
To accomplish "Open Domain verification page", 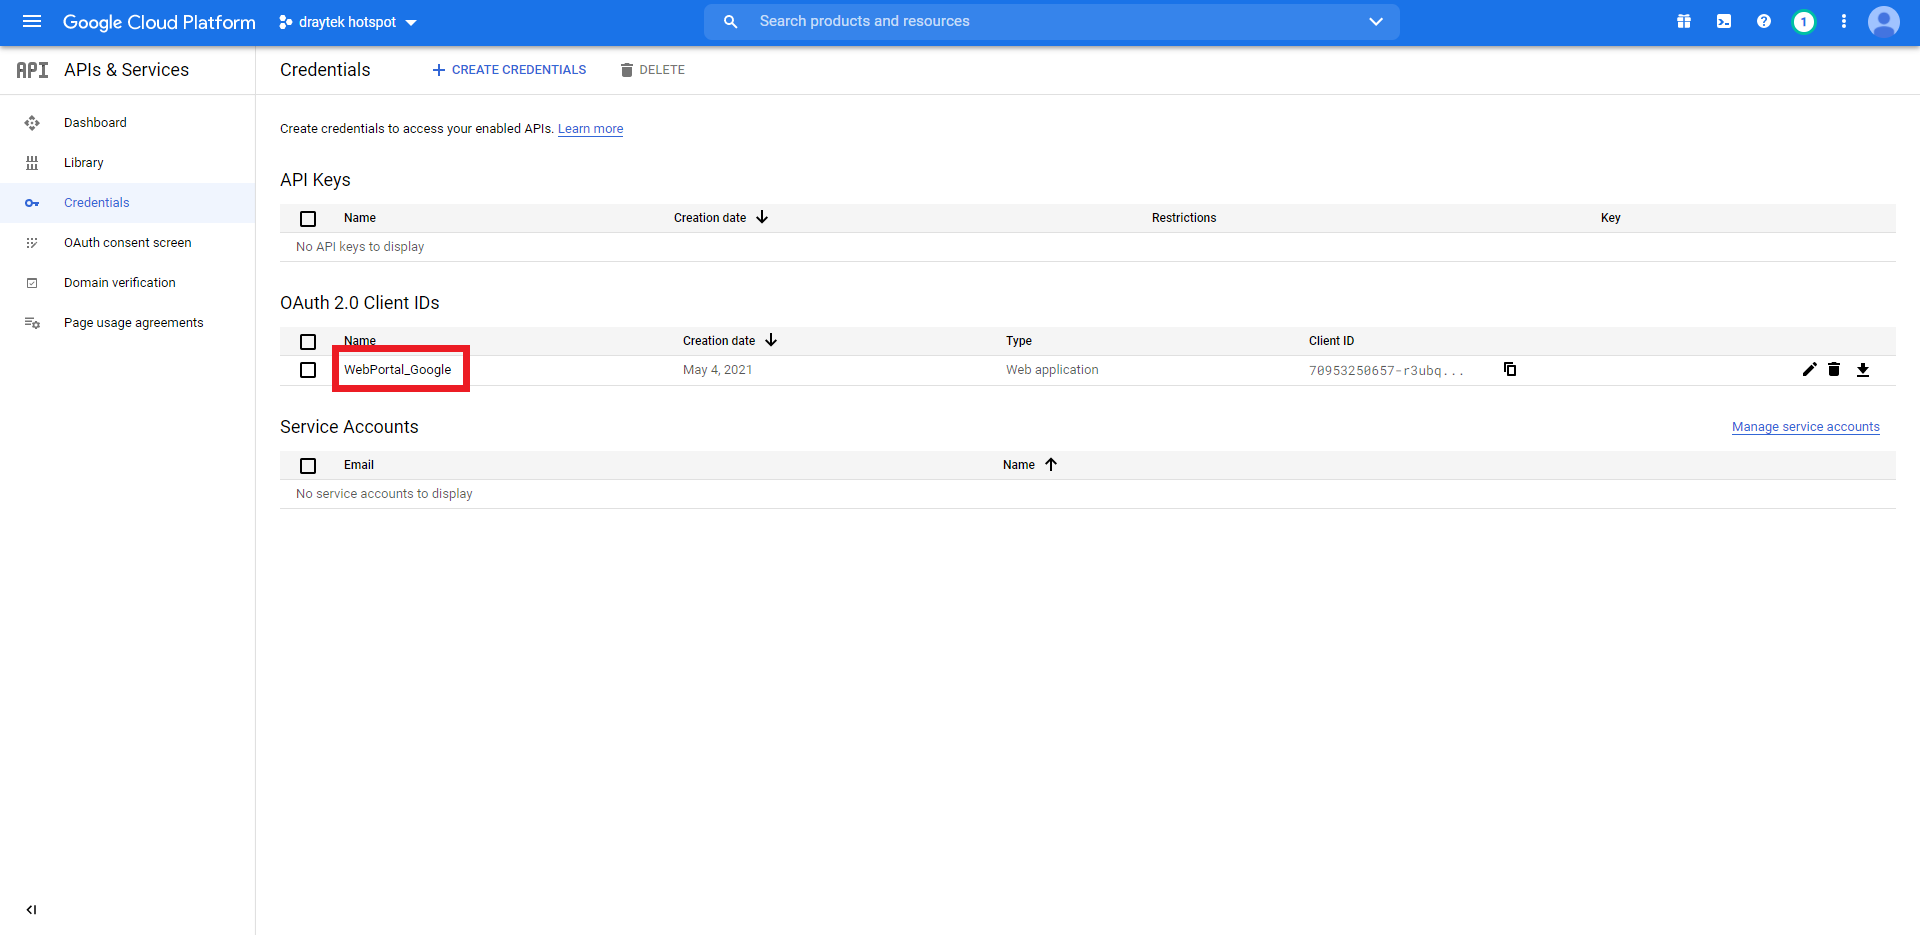I will 128,283.
